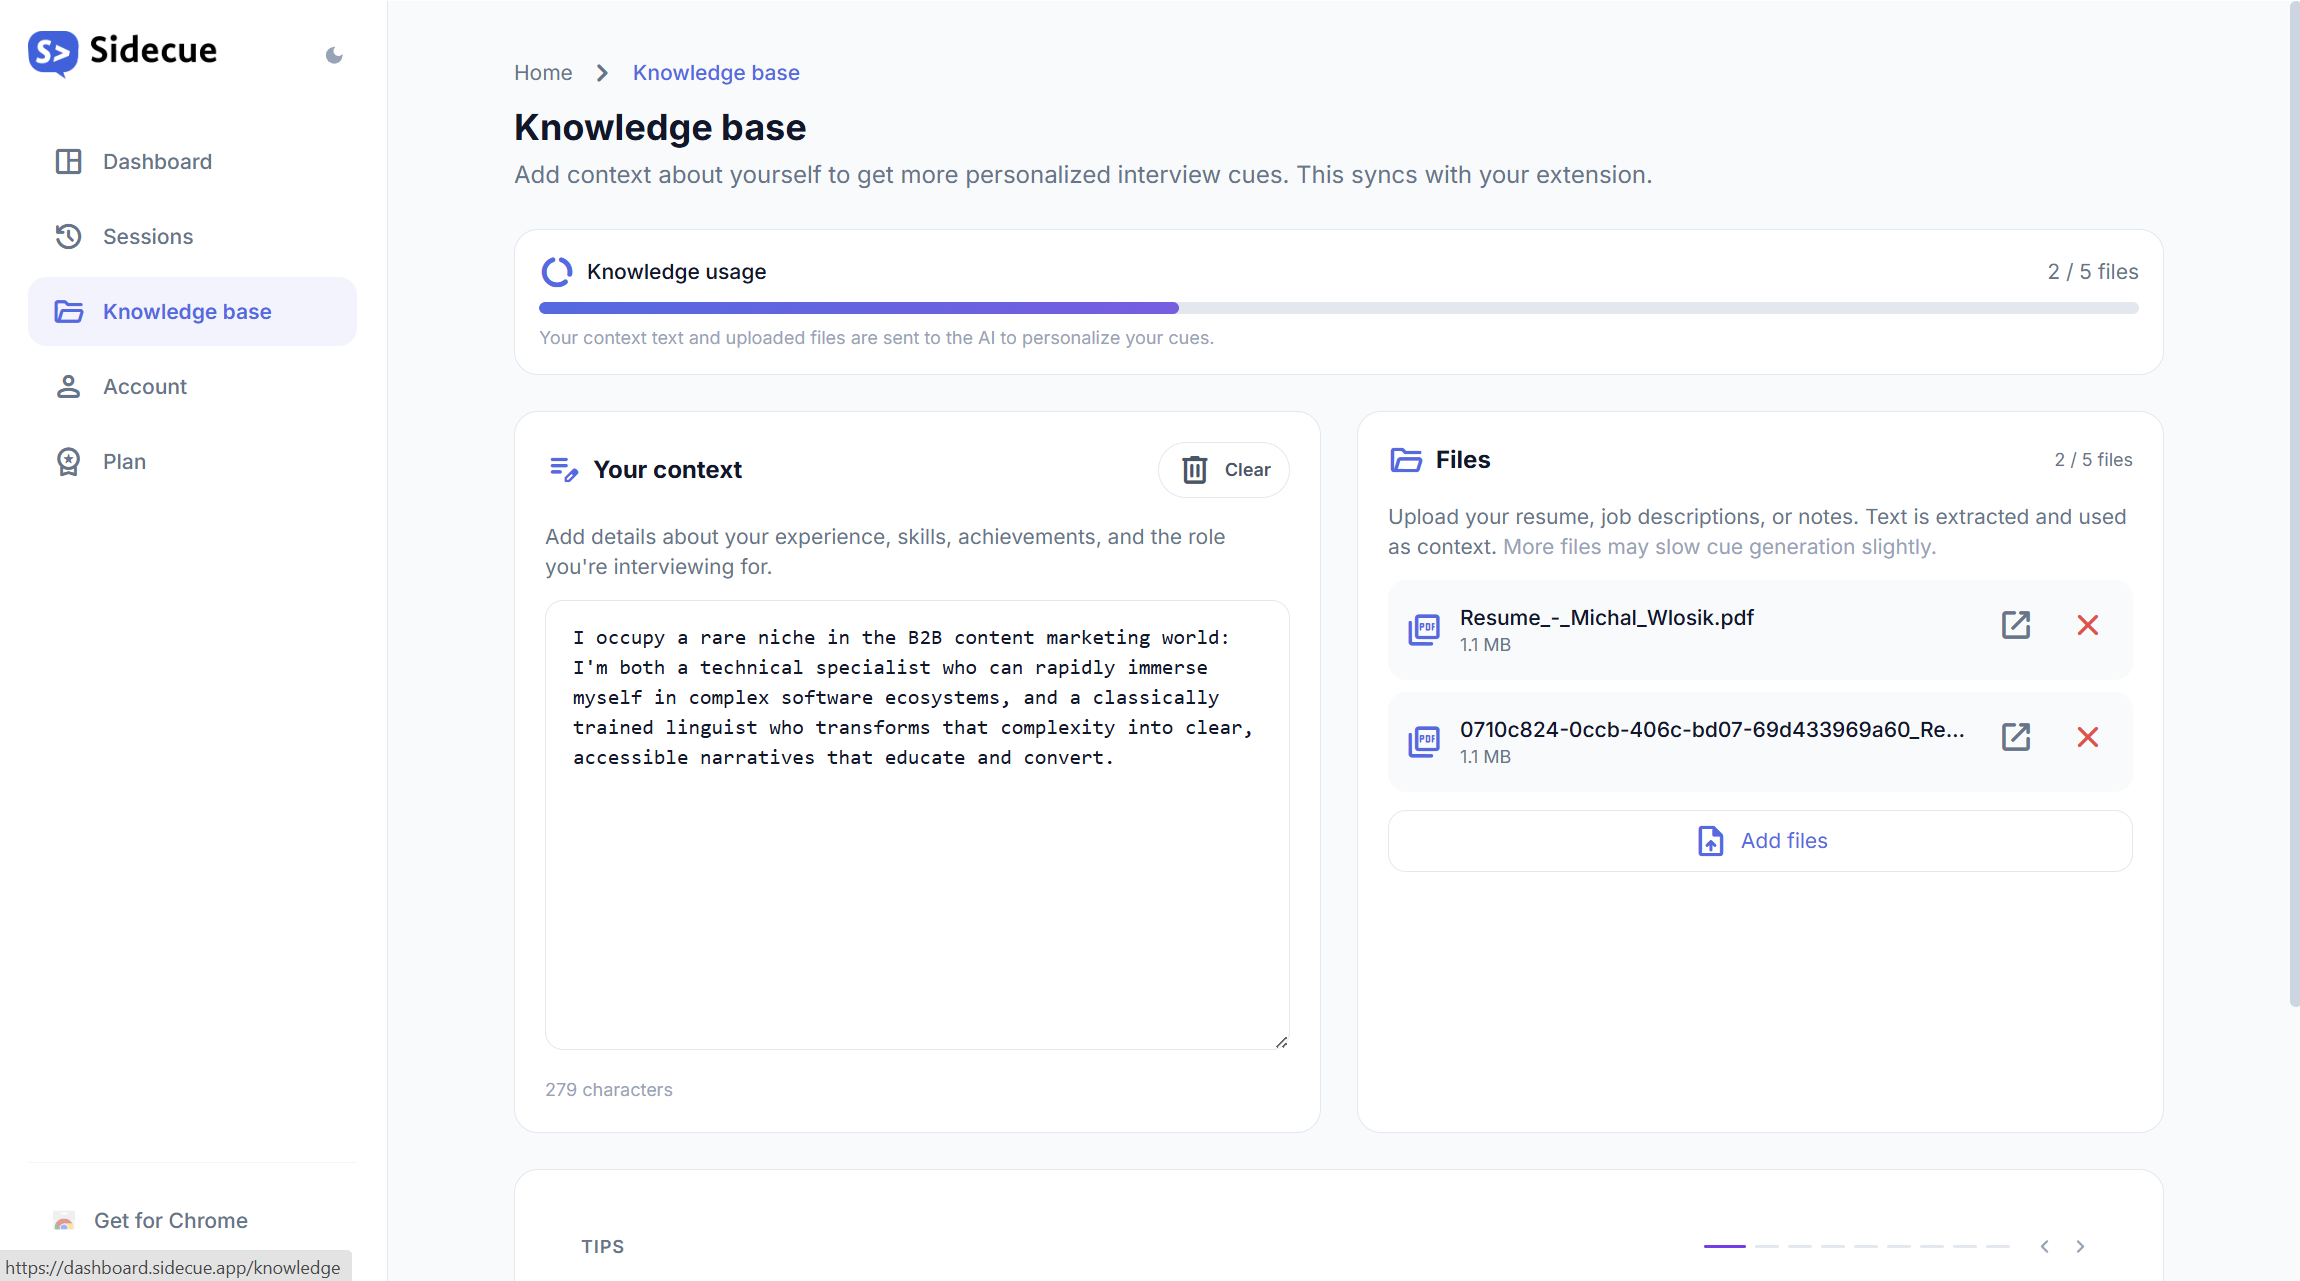Click the Add files button
The height and width of the screenshot is (1281, 2300).
[x=1760, y=841]
